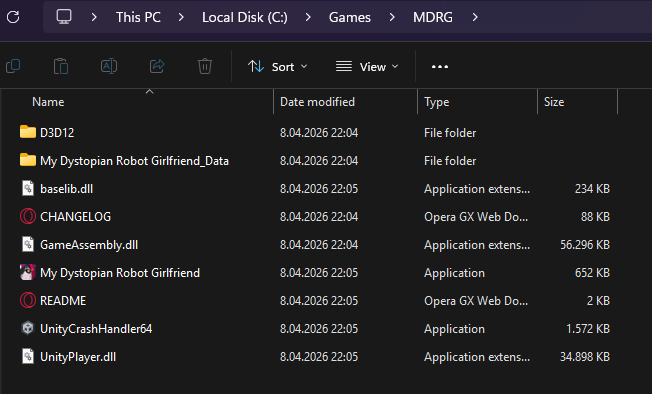Expand the chevron after This PC

pos(181,17)
